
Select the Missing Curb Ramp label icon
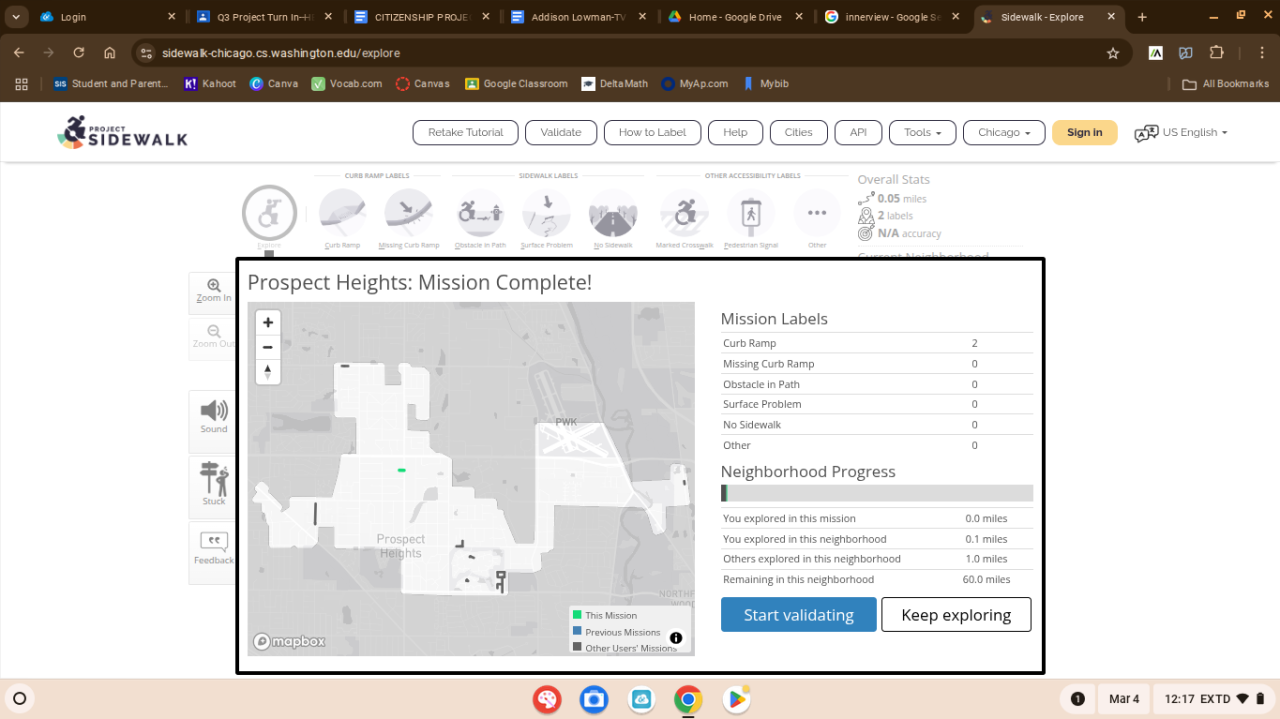pyautogui.click(x=409, y=213)
